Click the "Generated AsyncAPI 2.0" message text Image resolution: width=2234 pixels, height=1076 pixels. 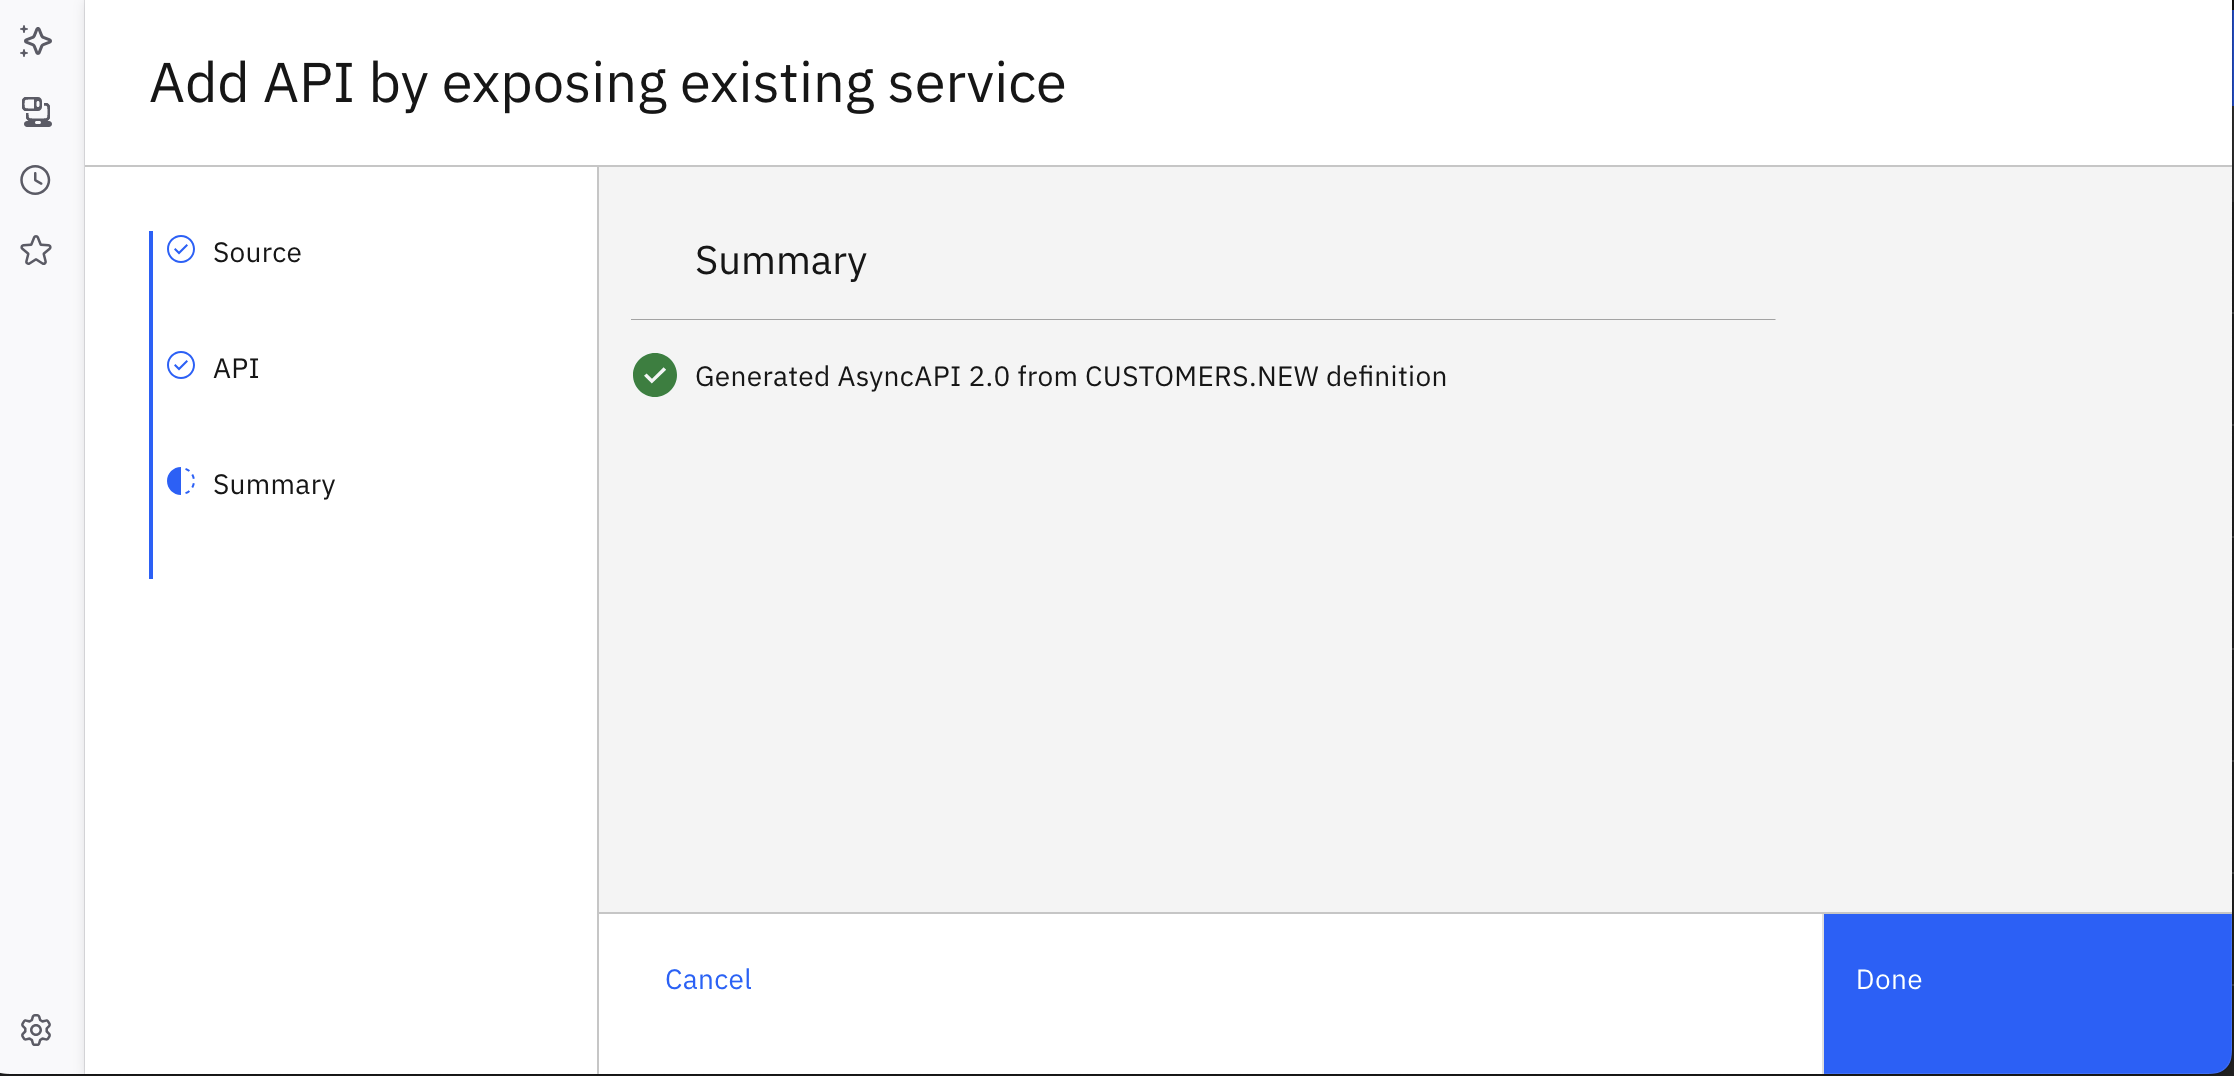[x=1070, y=376]
